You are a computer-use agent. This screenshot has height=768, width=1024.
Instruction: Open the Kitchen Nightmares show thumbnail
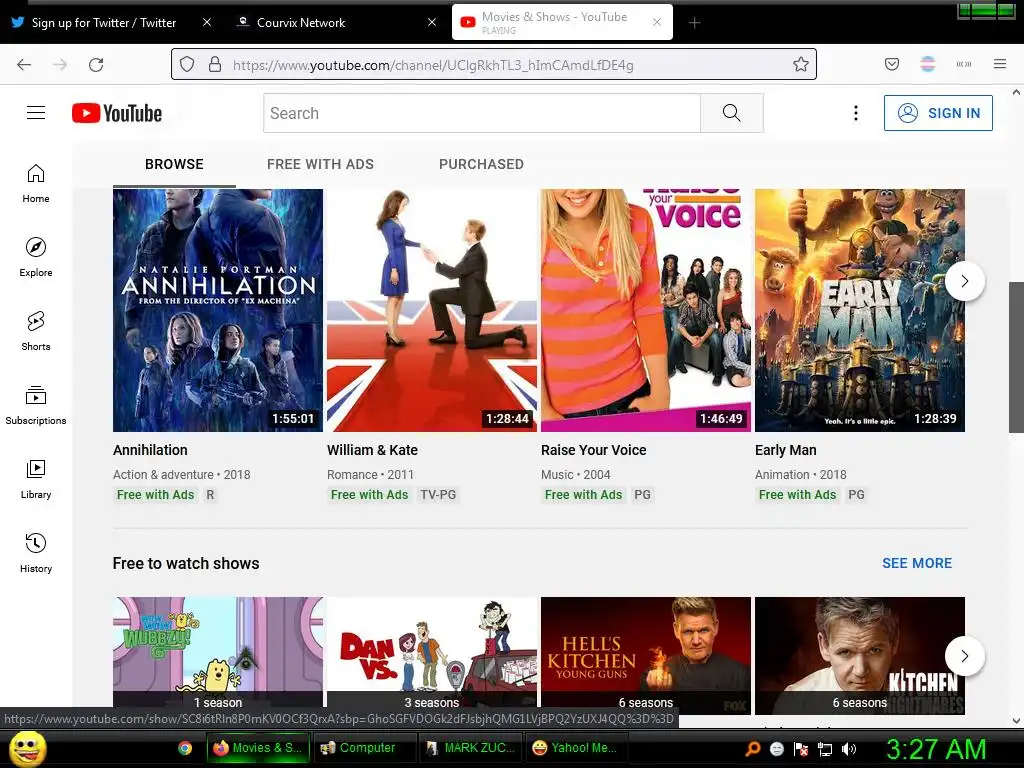click(x=859, y=655)
